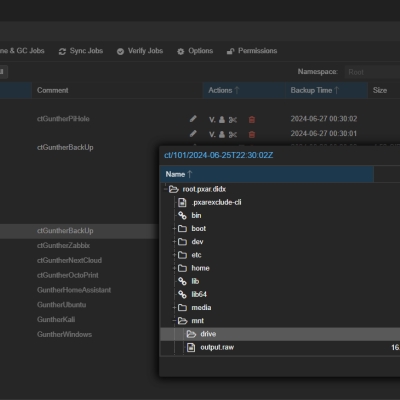Image resolution: width=400 pixels, height=400 pixels.
Task: Prune scissors icon in ctGuntherPiHole row
Action: [233, 120]
